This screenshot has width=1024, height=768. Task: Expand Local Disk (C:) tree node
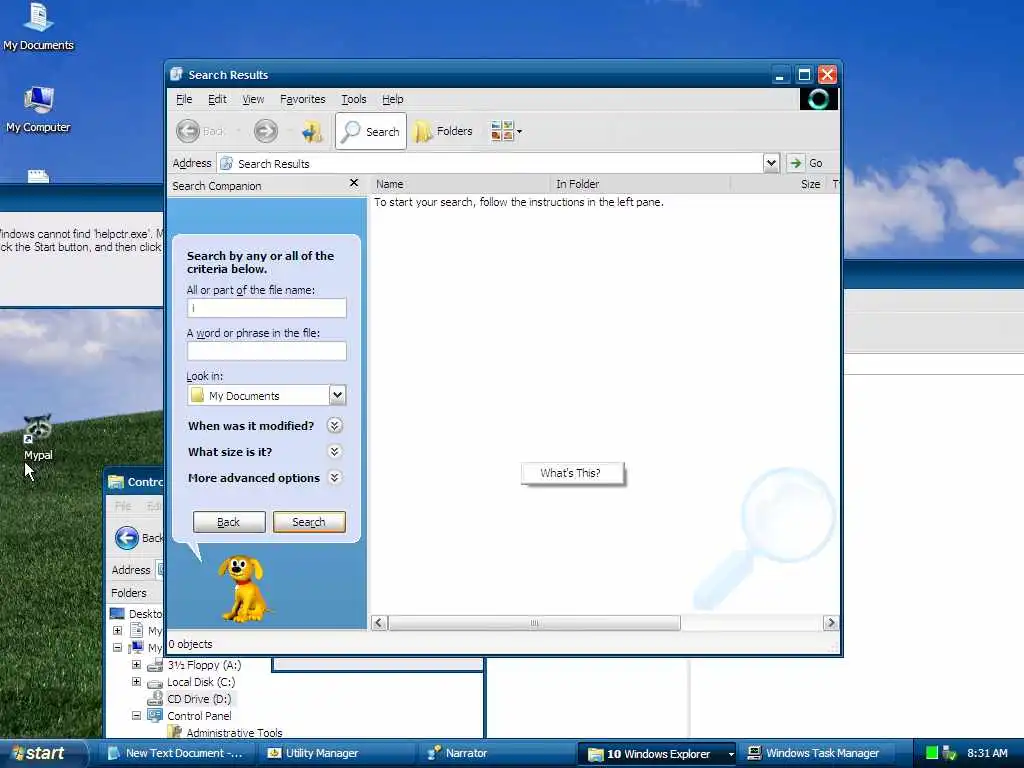point(136,682)
